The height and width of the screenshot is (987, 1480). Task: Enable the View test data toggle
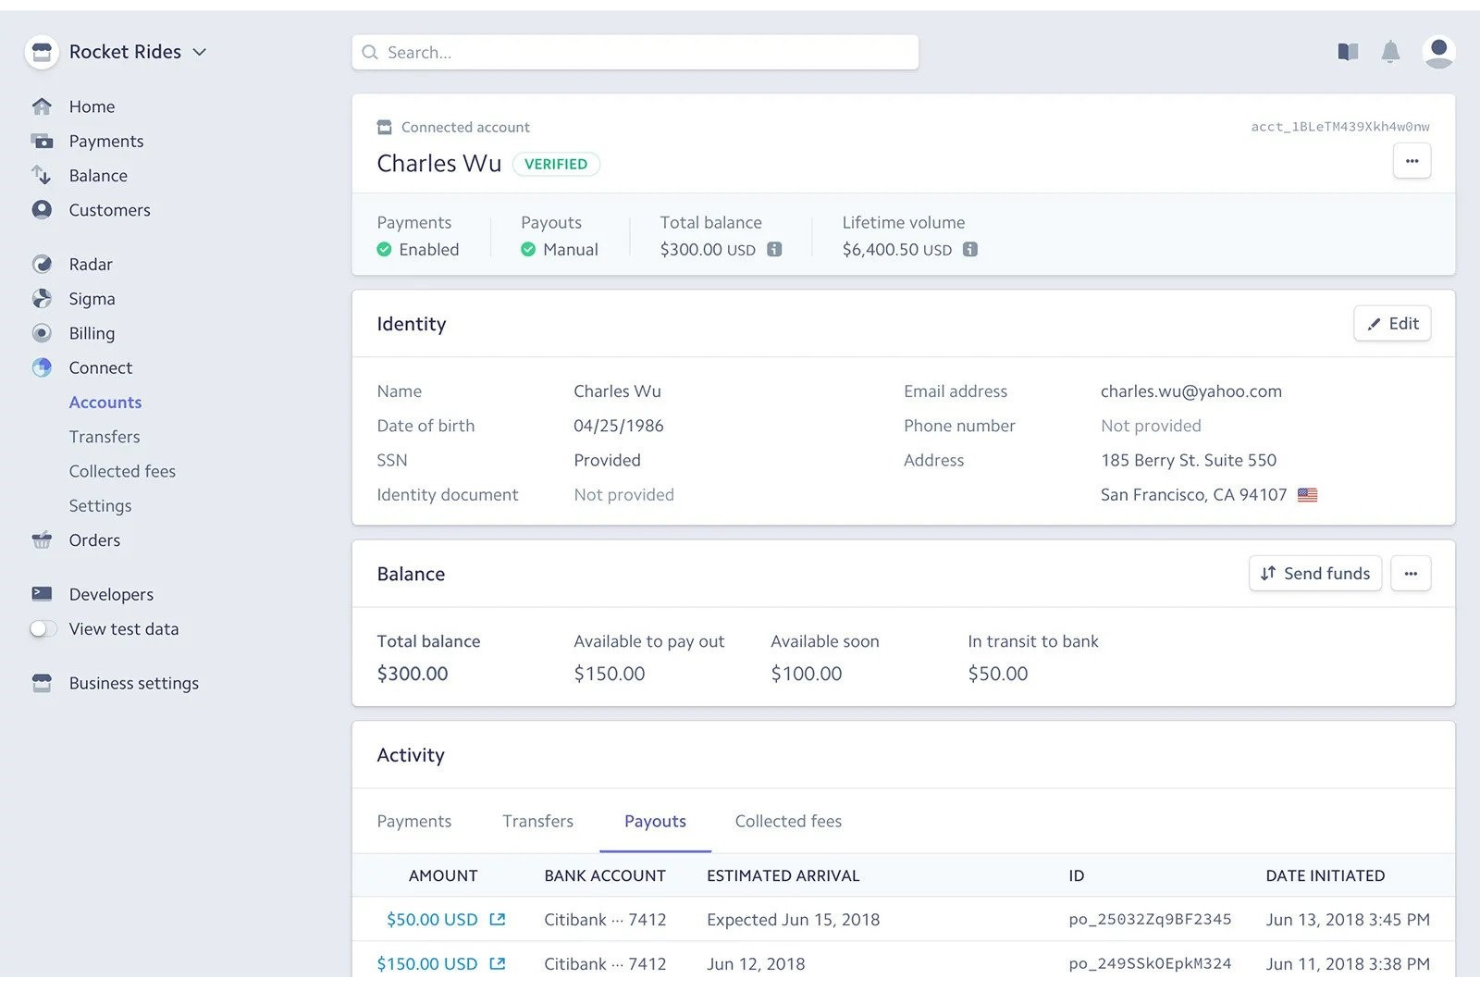(44, 629)
